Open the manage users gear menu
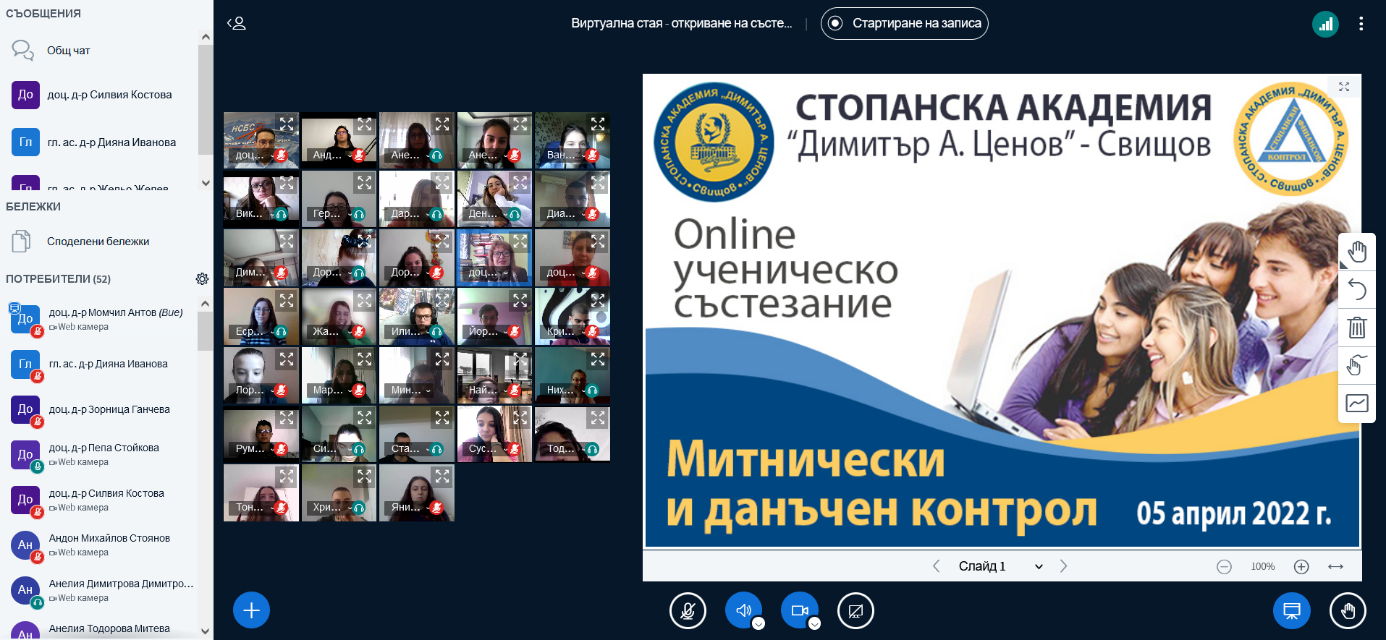Viewport: 1386px width, 640px height. click(x=202, y=279)
